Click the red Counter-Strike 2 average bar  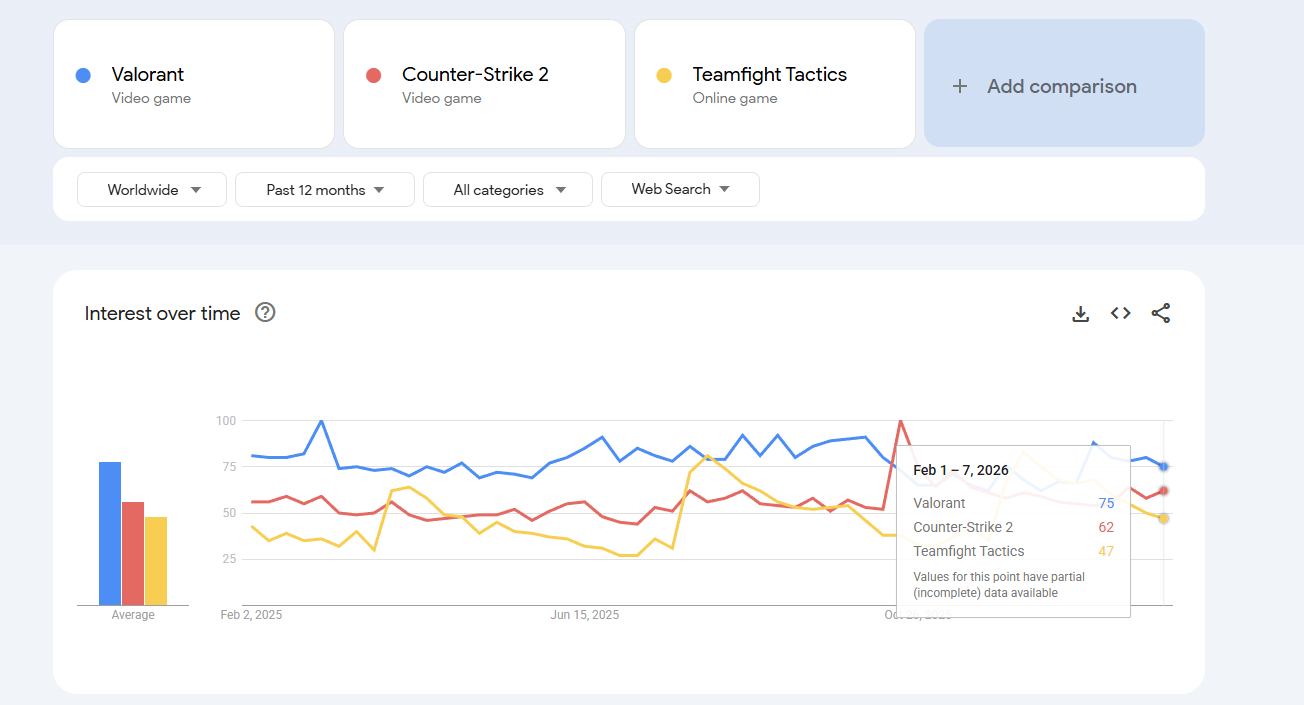[x=133, y=553]
